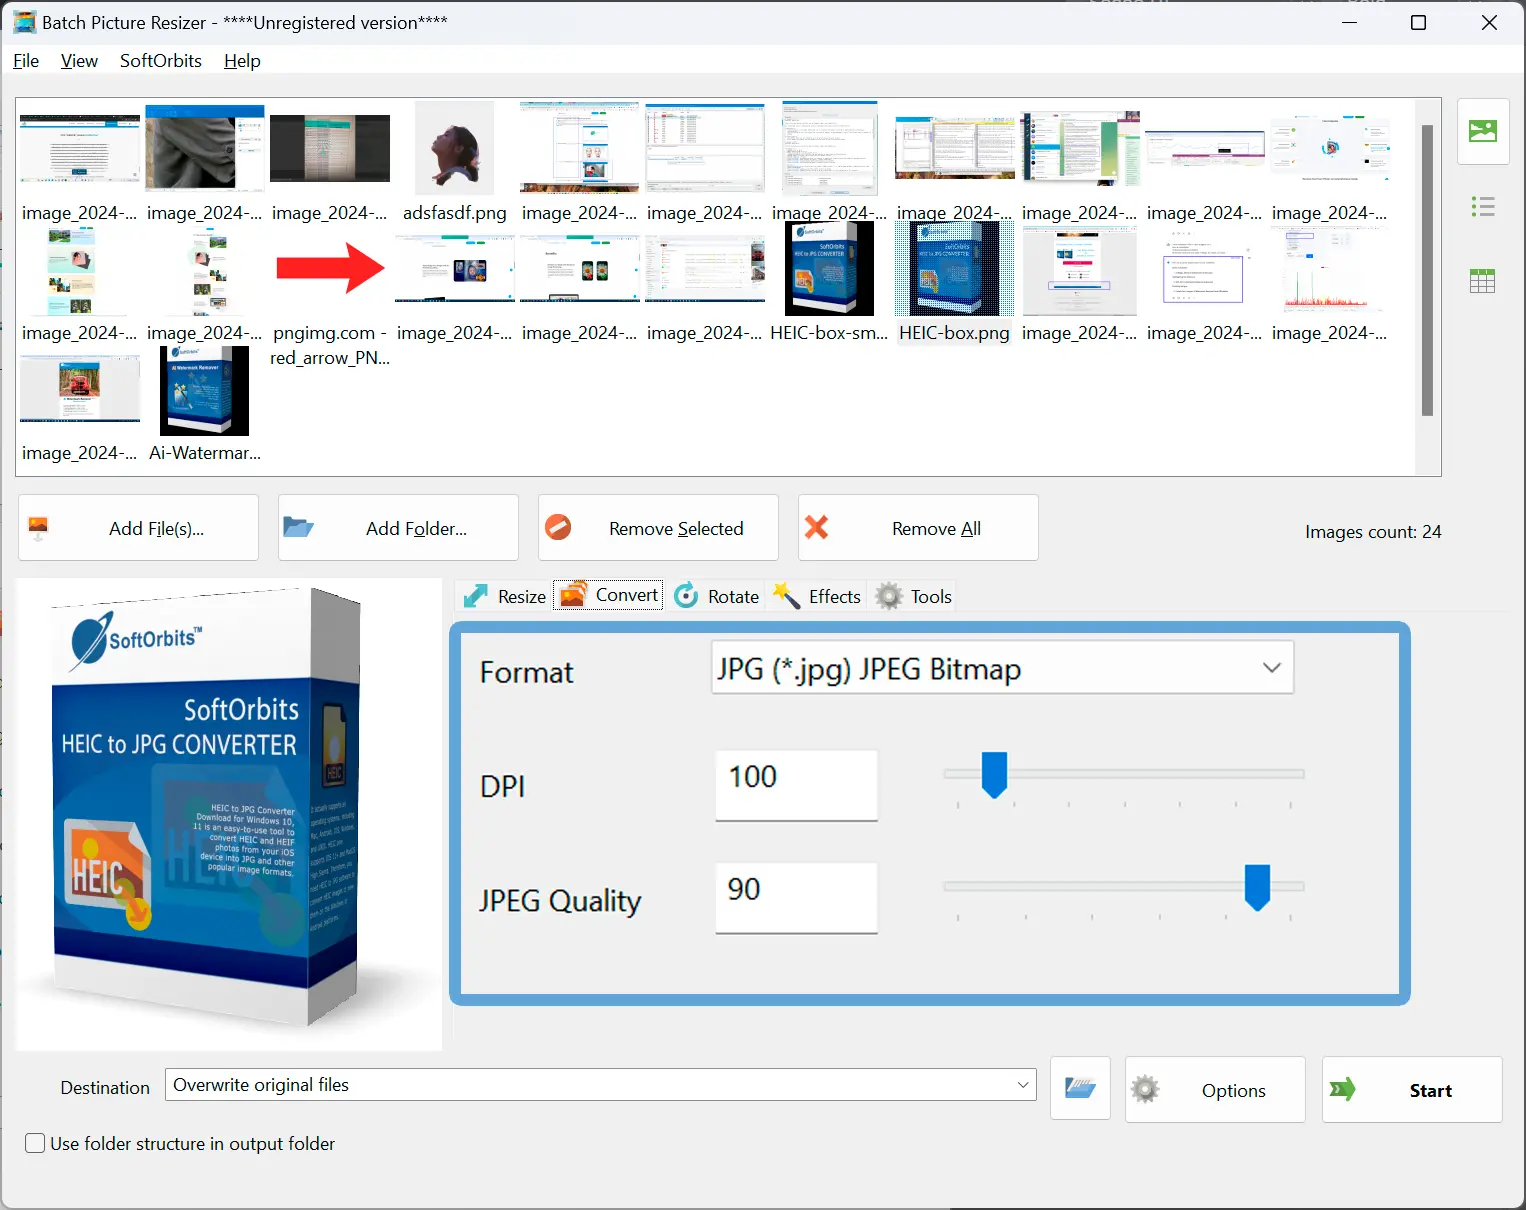Select the HEIC-box.png thumbnail

click(x=955, y=283)
